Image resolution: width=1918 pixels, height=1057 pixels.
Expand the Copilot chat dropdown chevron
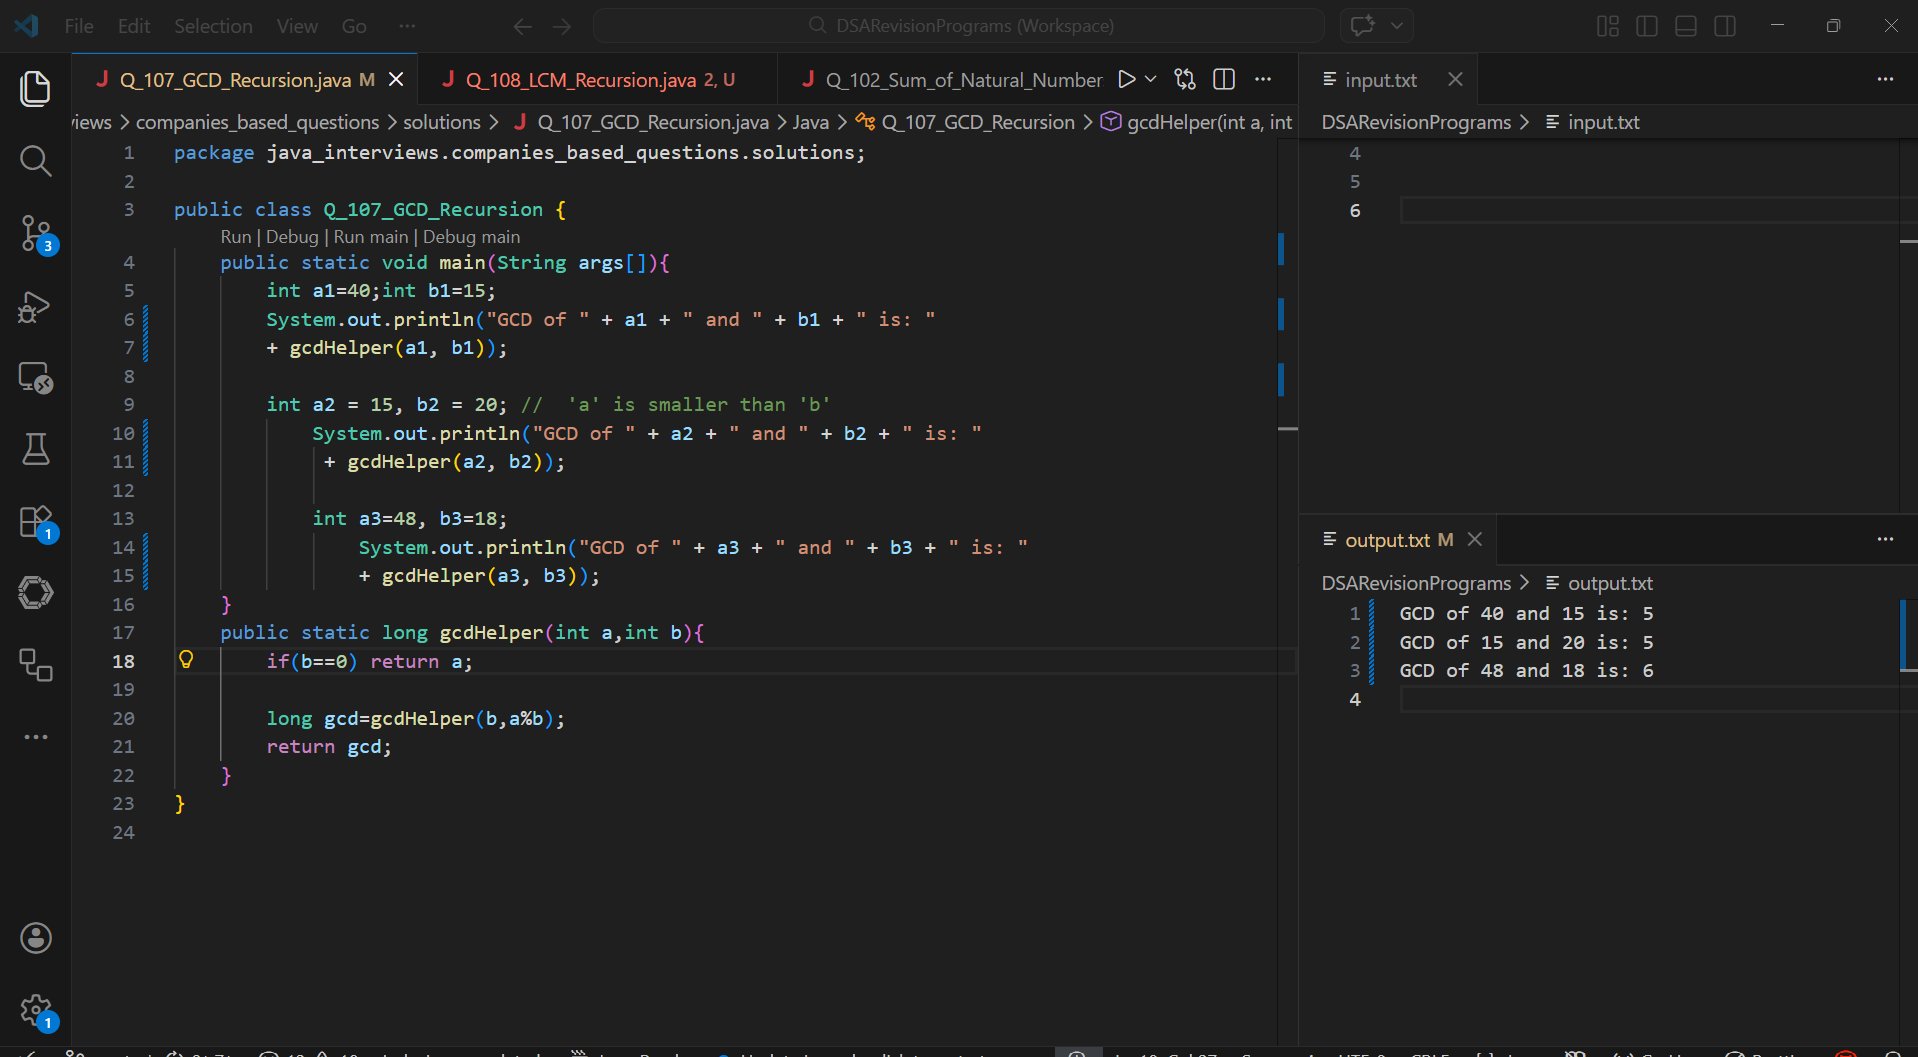pos(1397,26)
